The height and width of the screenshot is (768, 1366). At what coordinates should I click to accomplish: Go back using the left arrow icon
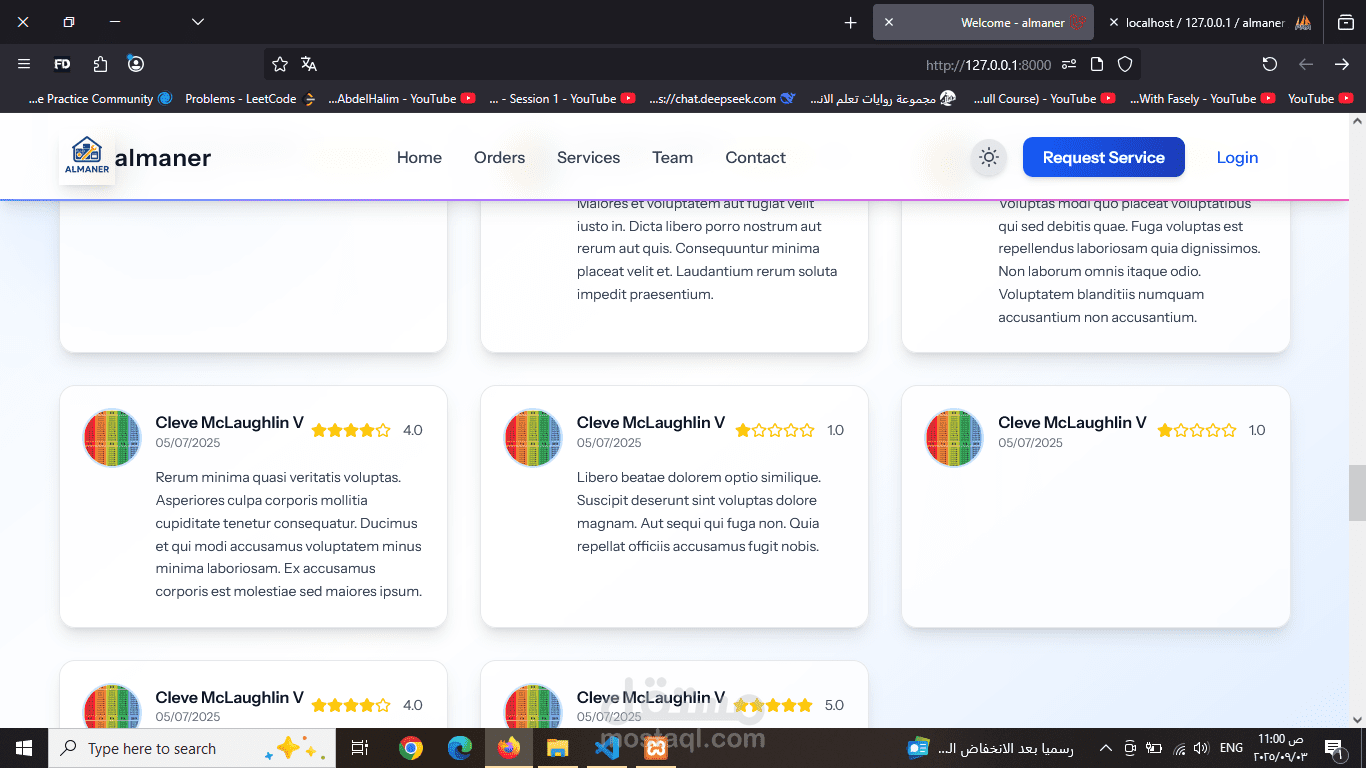[1306, 64]
